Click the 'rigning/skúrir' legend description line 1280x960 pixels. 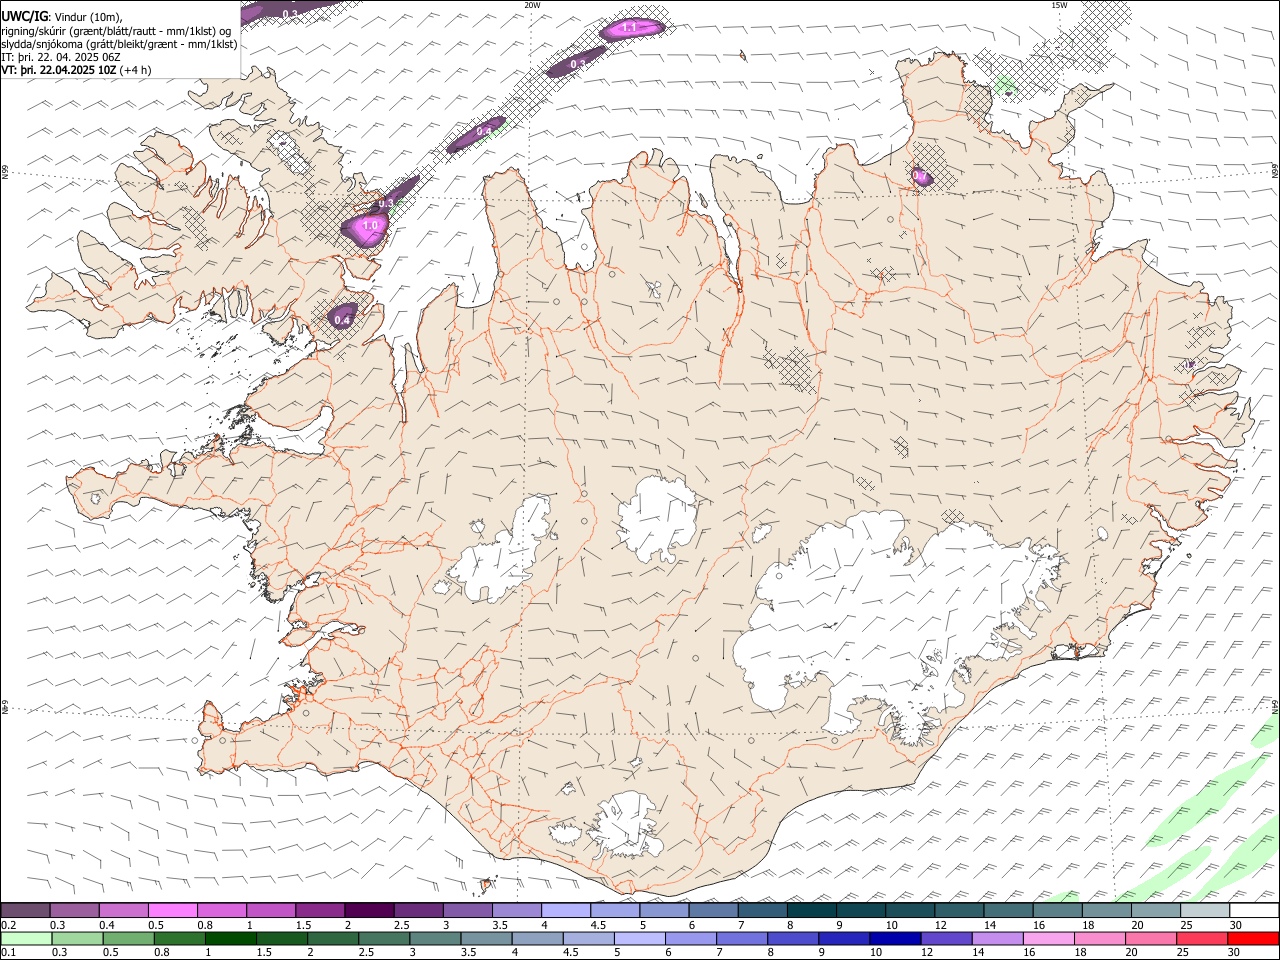click(117, 31)
